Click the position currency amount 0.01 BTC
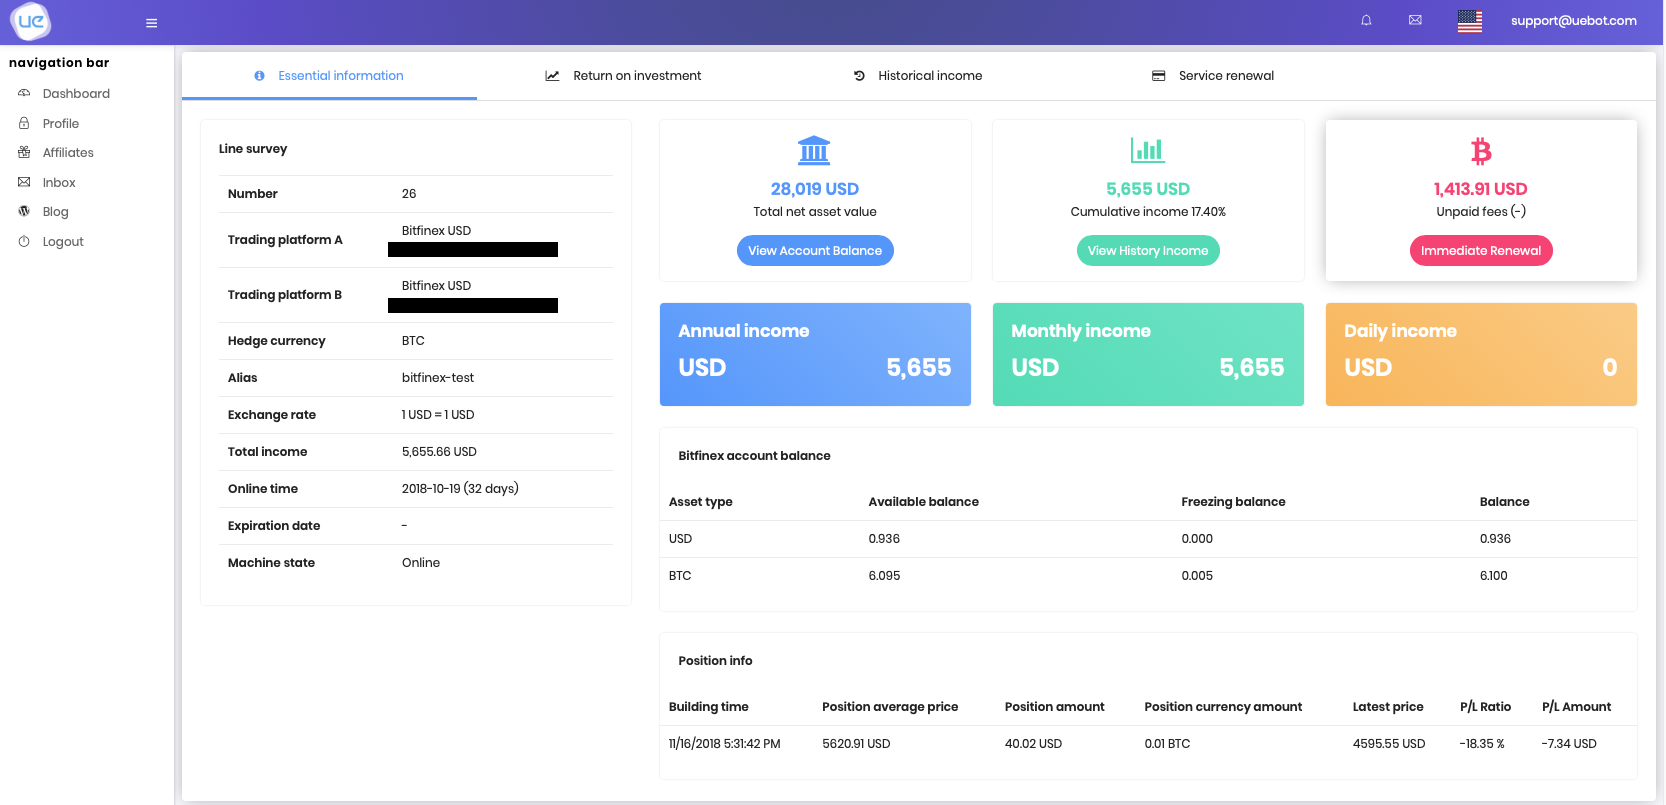1666x805 pixels. point(1167,744)
